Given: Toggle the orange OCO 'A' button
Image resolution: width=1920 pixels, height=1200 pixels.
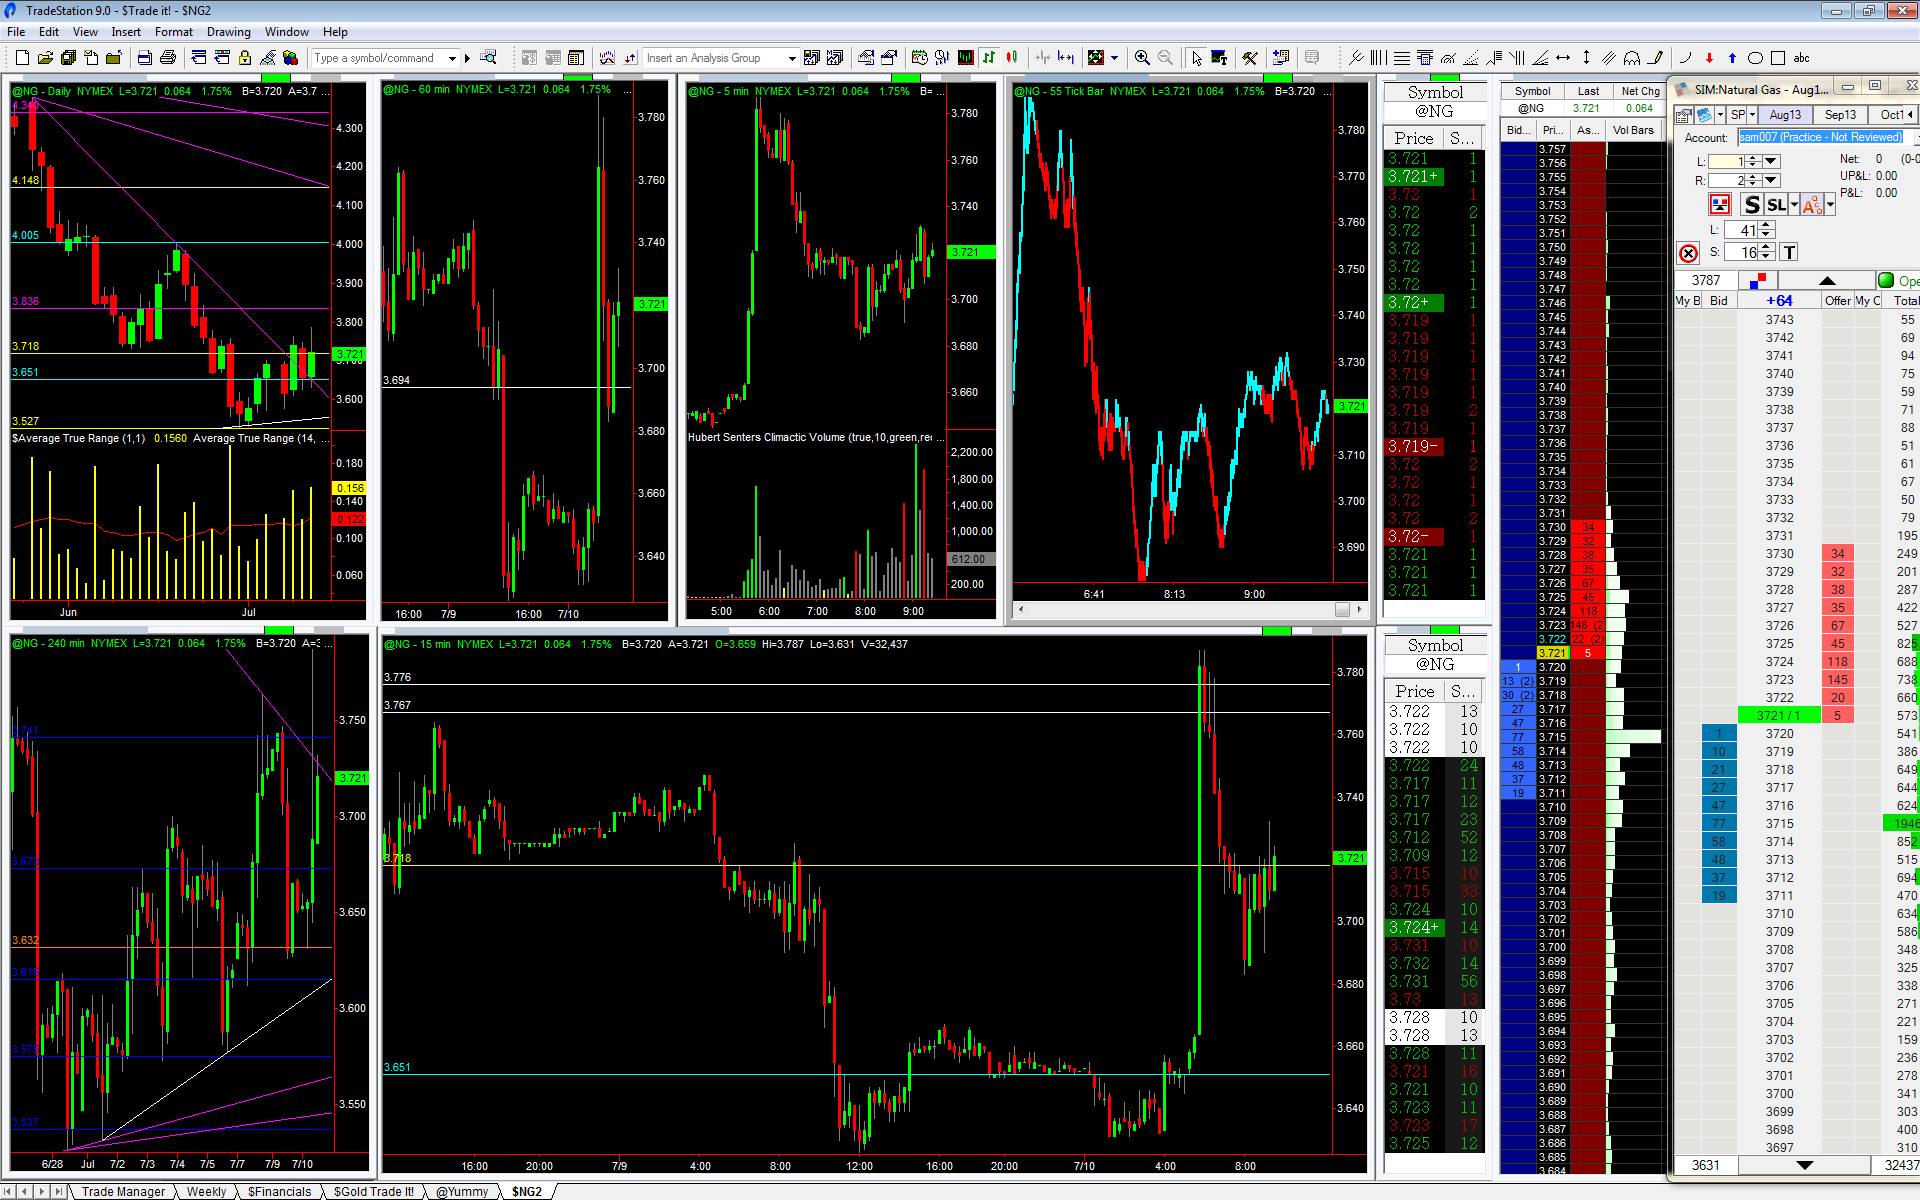Looking at the screenshot, I should tap(1811, 205).
